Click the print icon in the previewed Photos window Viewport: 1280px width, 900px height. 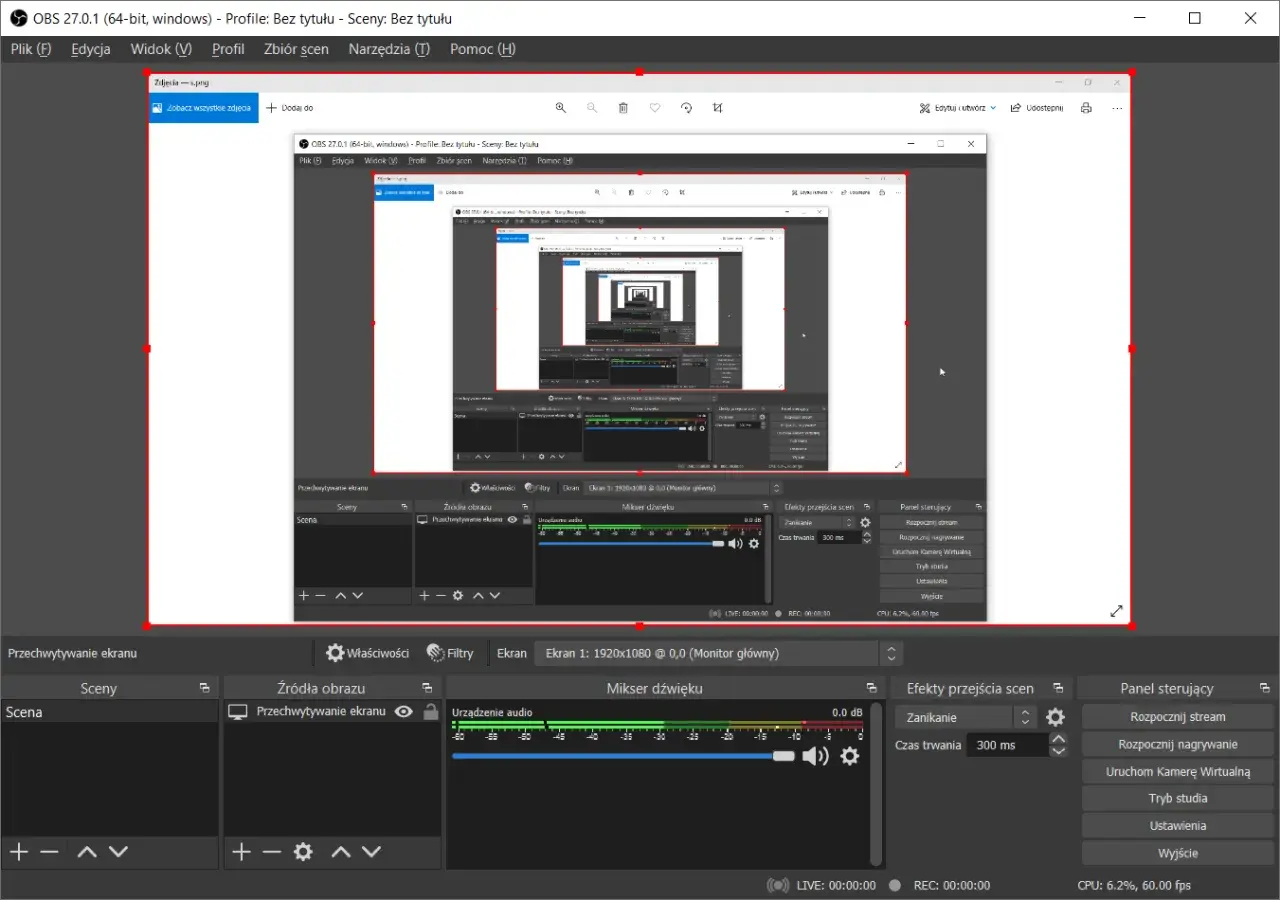point(1086,108)
